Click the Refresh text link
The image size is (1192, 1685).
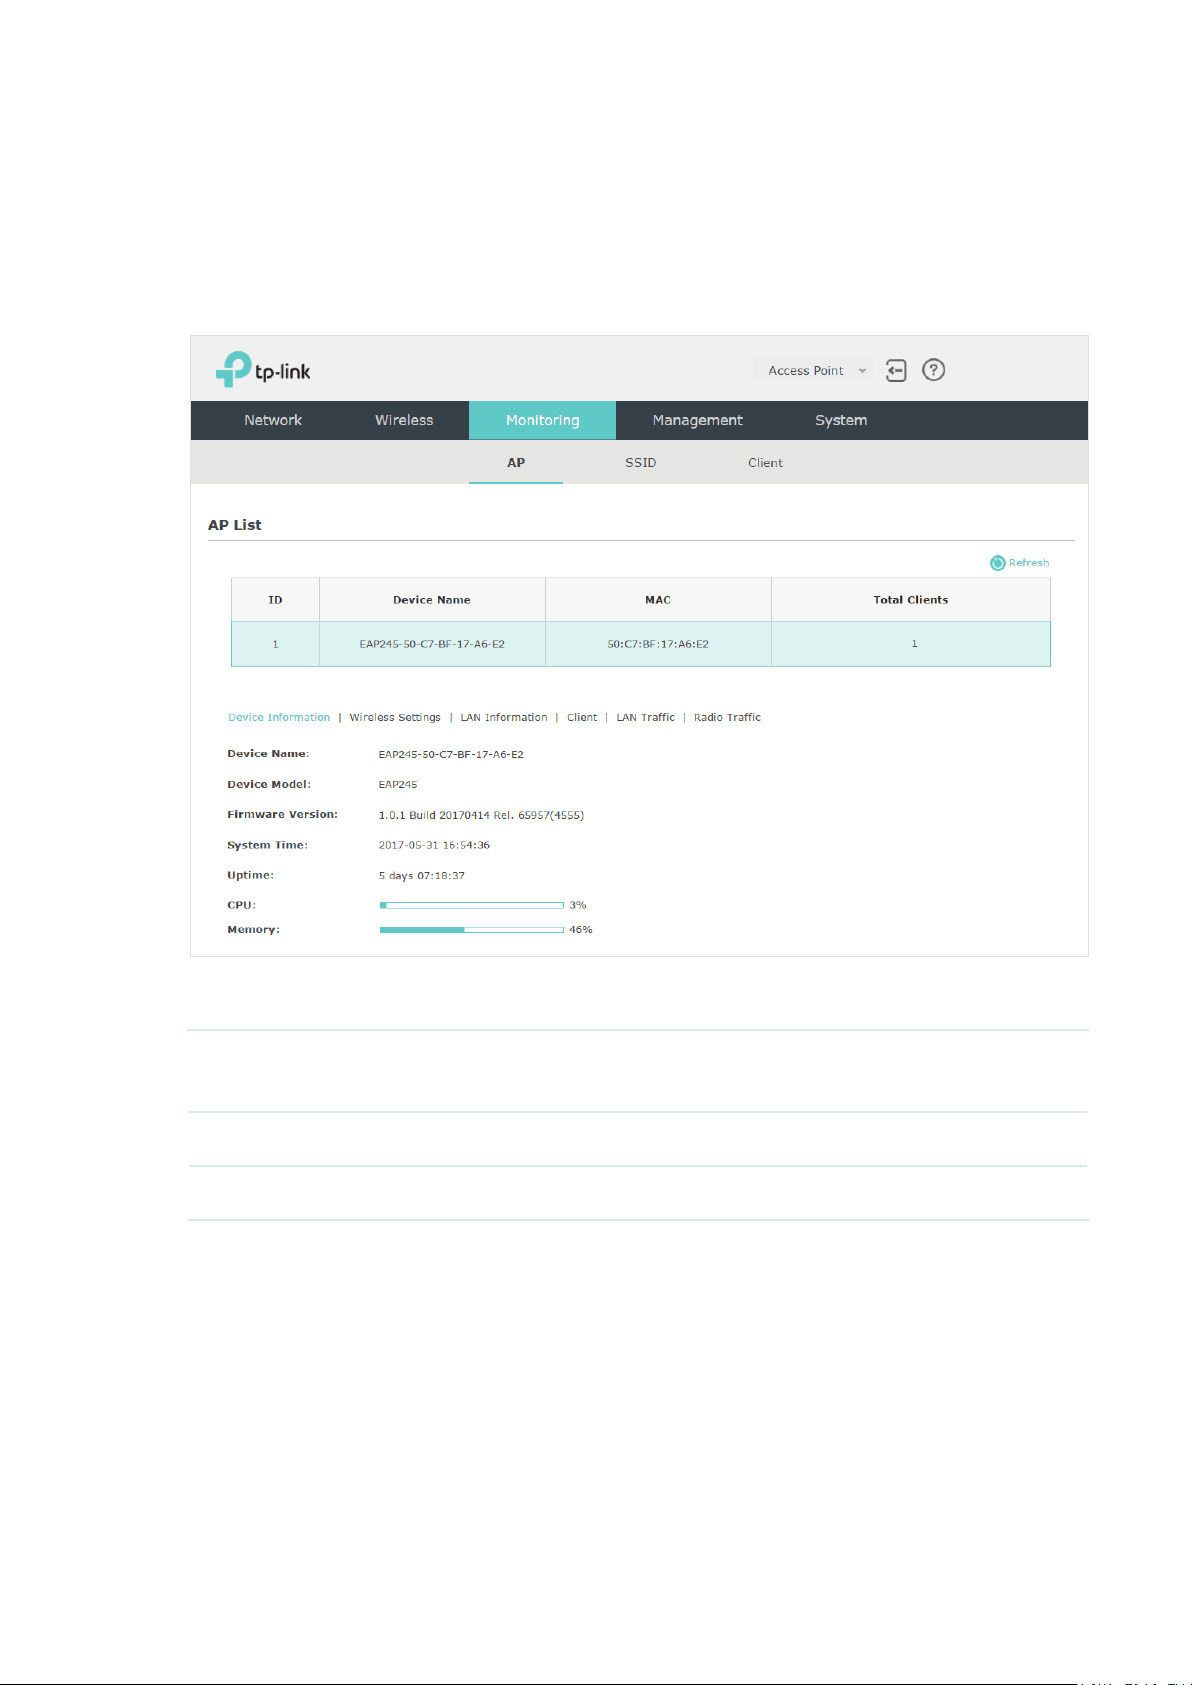(1029, 563)
